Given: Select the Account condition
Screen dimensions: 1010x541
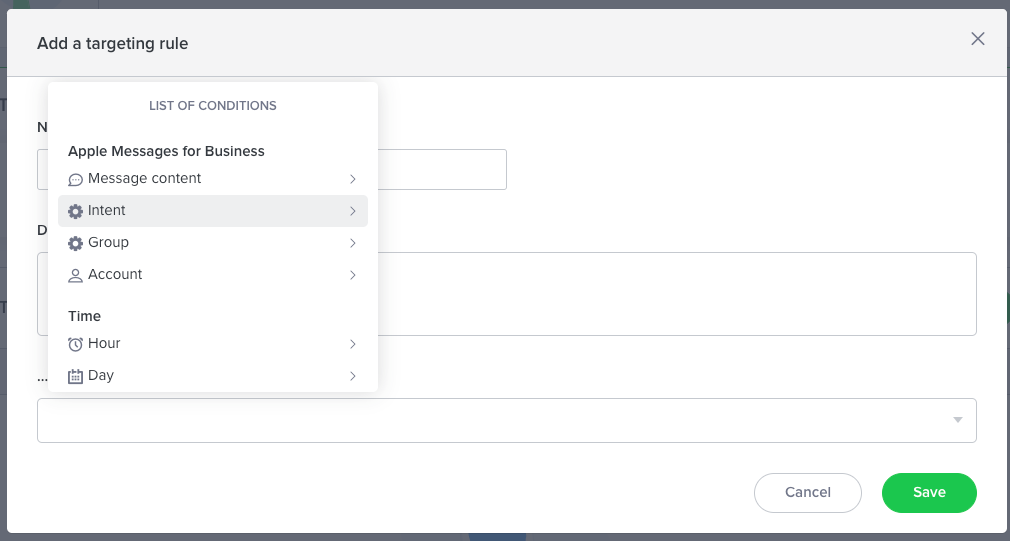Looking at the screenshot, I should [115, 275].
